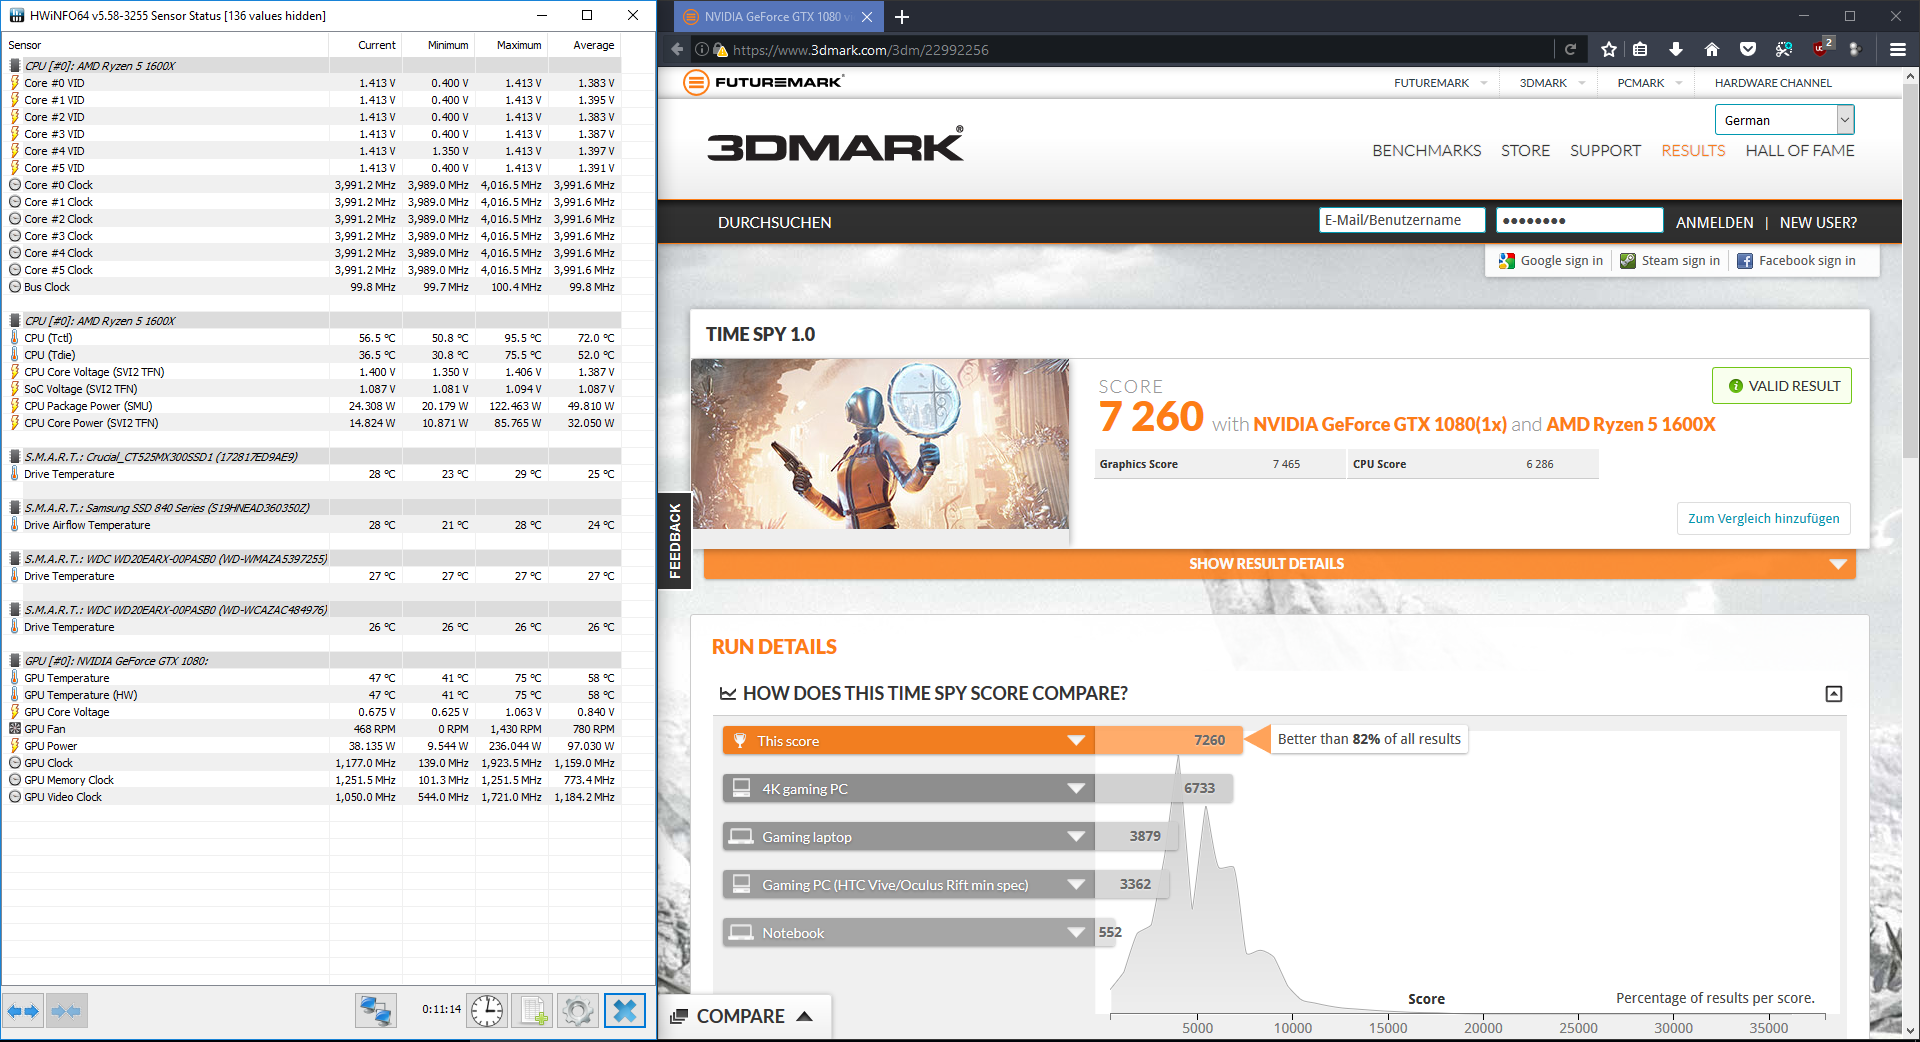Click grey spheres extension icon in Firefox toolbar
Screen dimensions: 1920x1042
pyautogui.click(x=1856, y=49)
